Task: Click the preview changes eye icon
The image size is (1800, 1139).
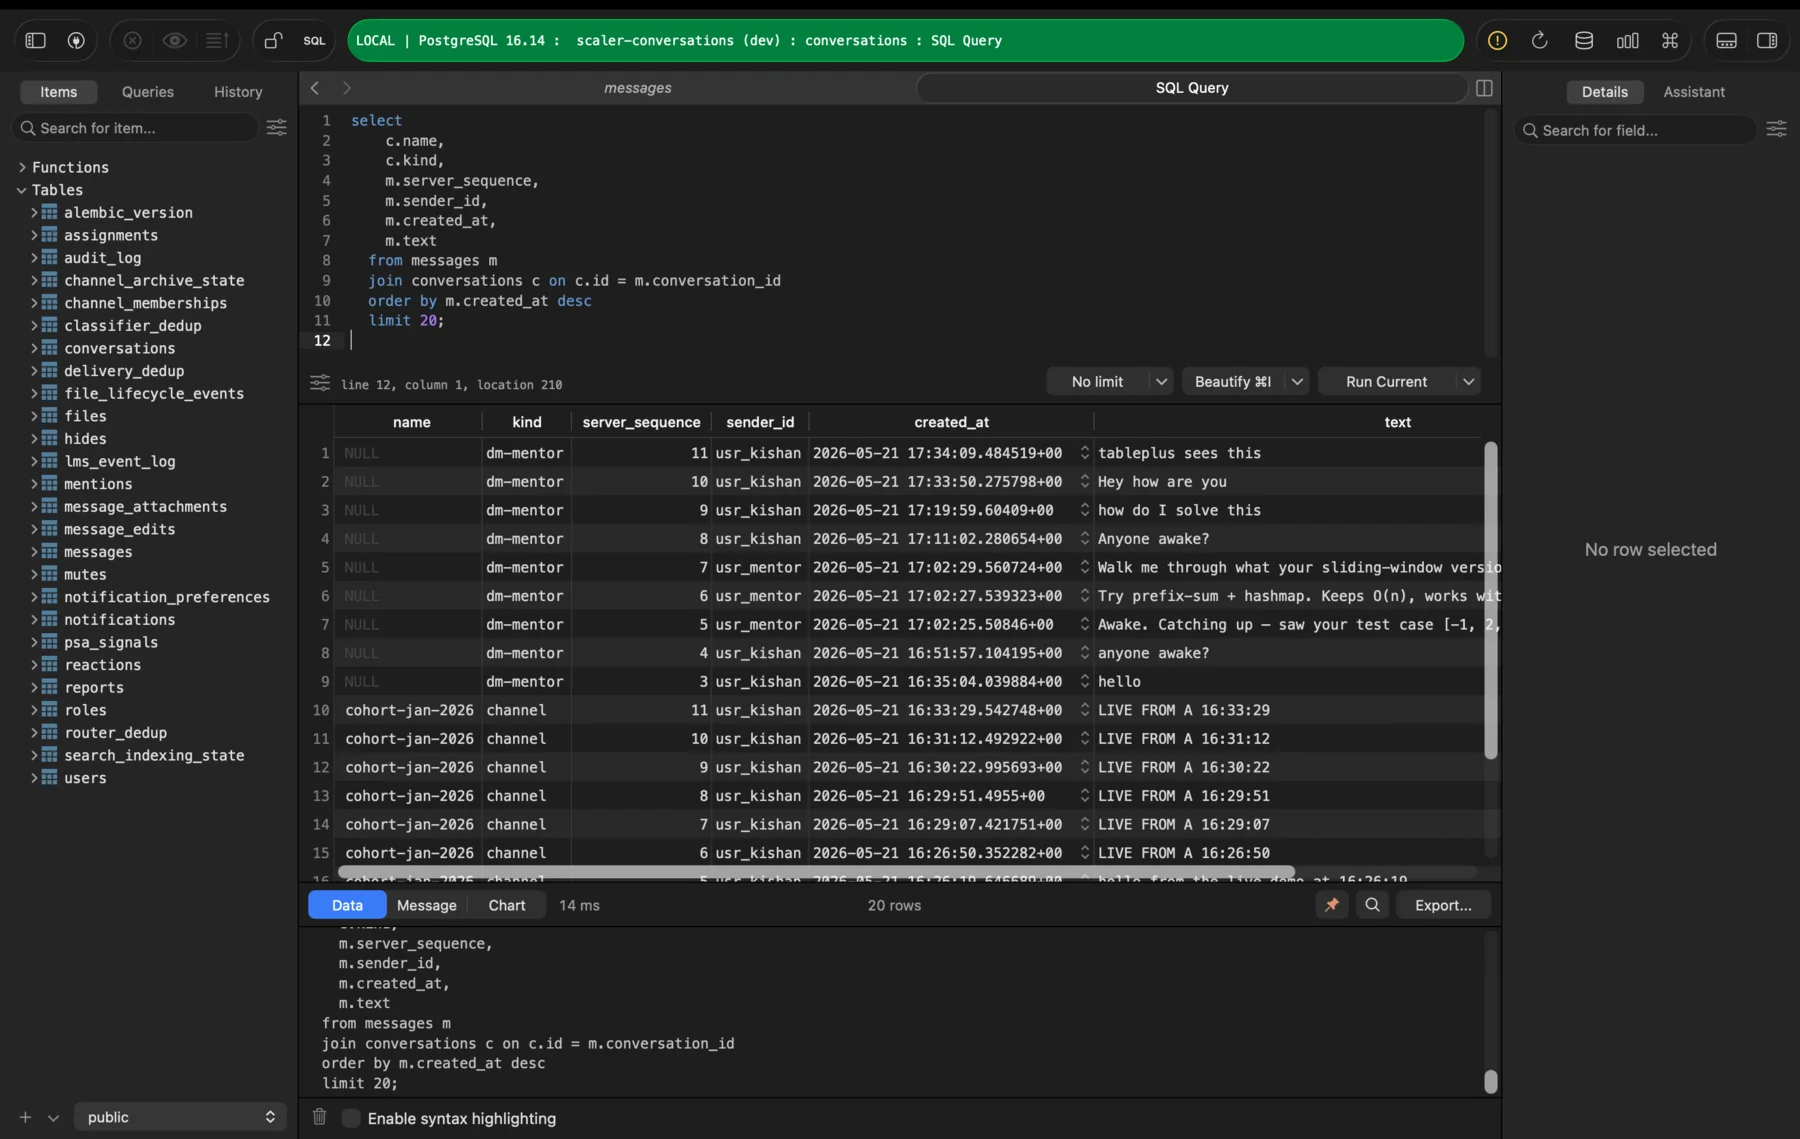Action: click(175, 41)
